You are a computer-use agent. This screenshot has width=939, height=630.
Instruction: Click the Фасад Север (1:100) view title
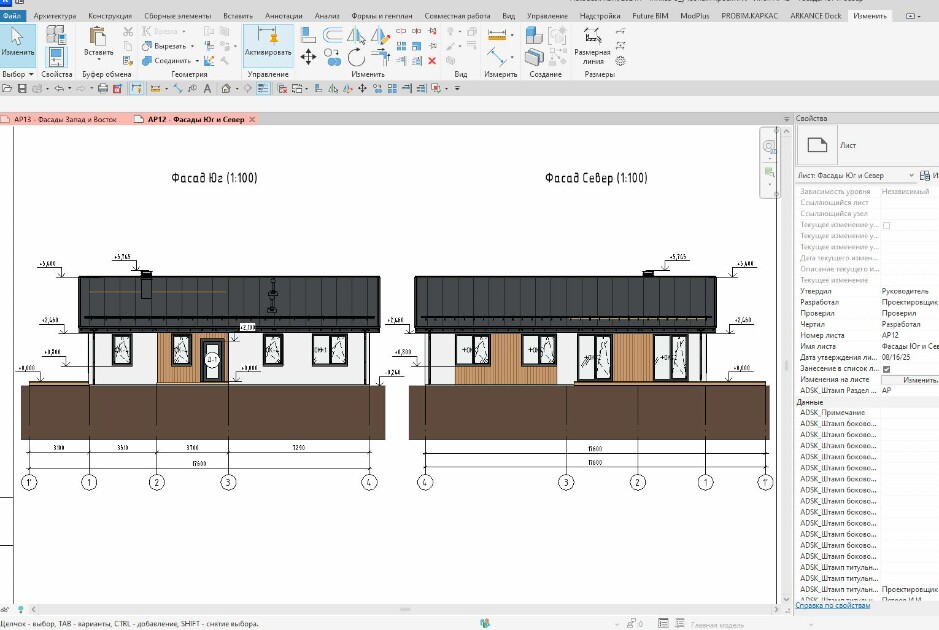596,178
